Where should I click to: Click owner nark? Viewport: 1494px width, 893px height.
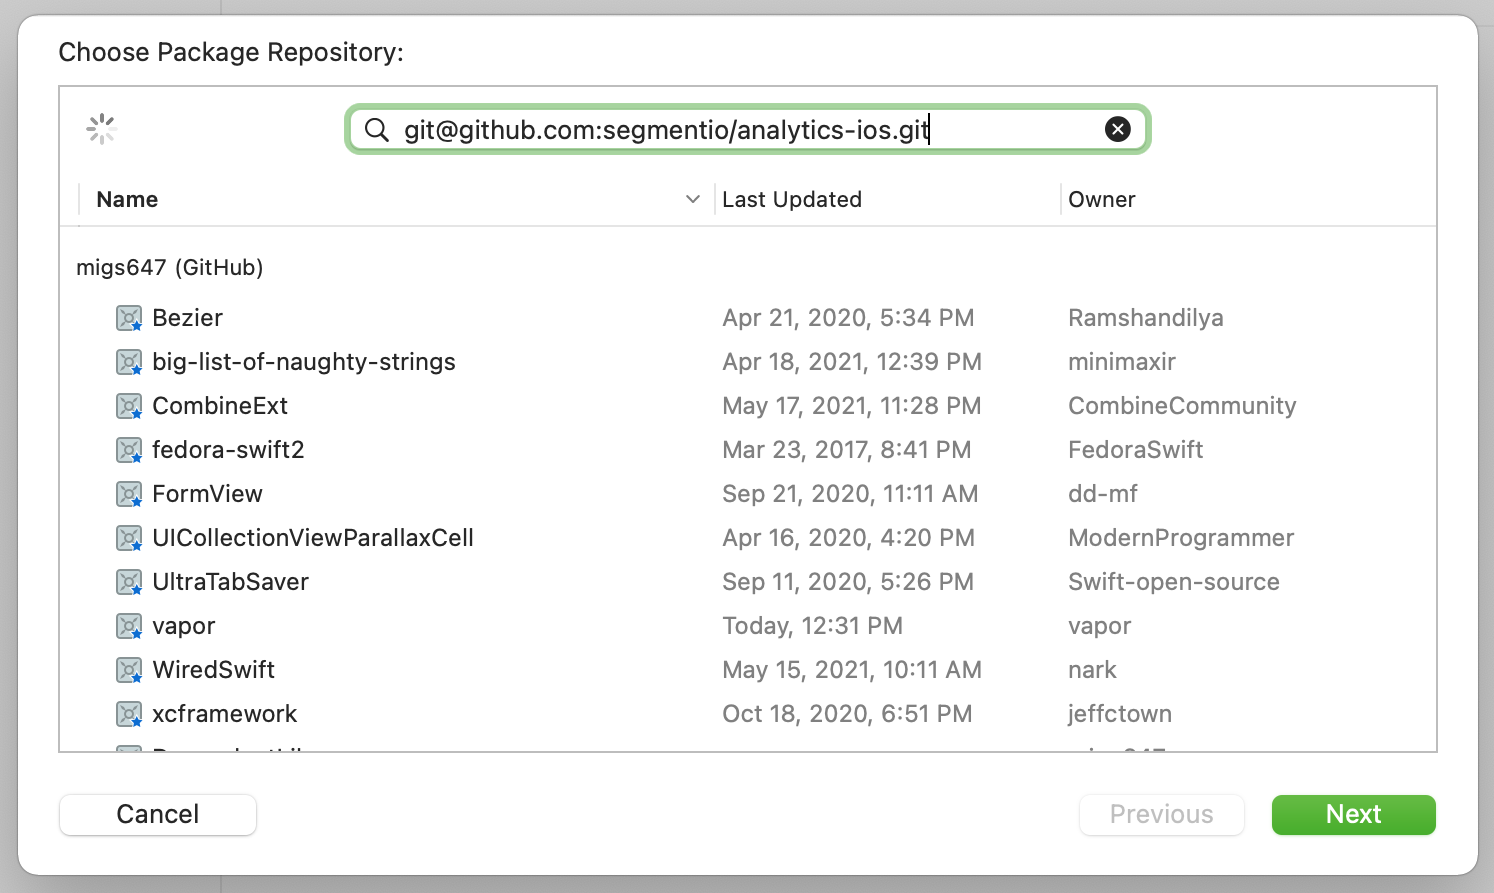click(1092, 670)
